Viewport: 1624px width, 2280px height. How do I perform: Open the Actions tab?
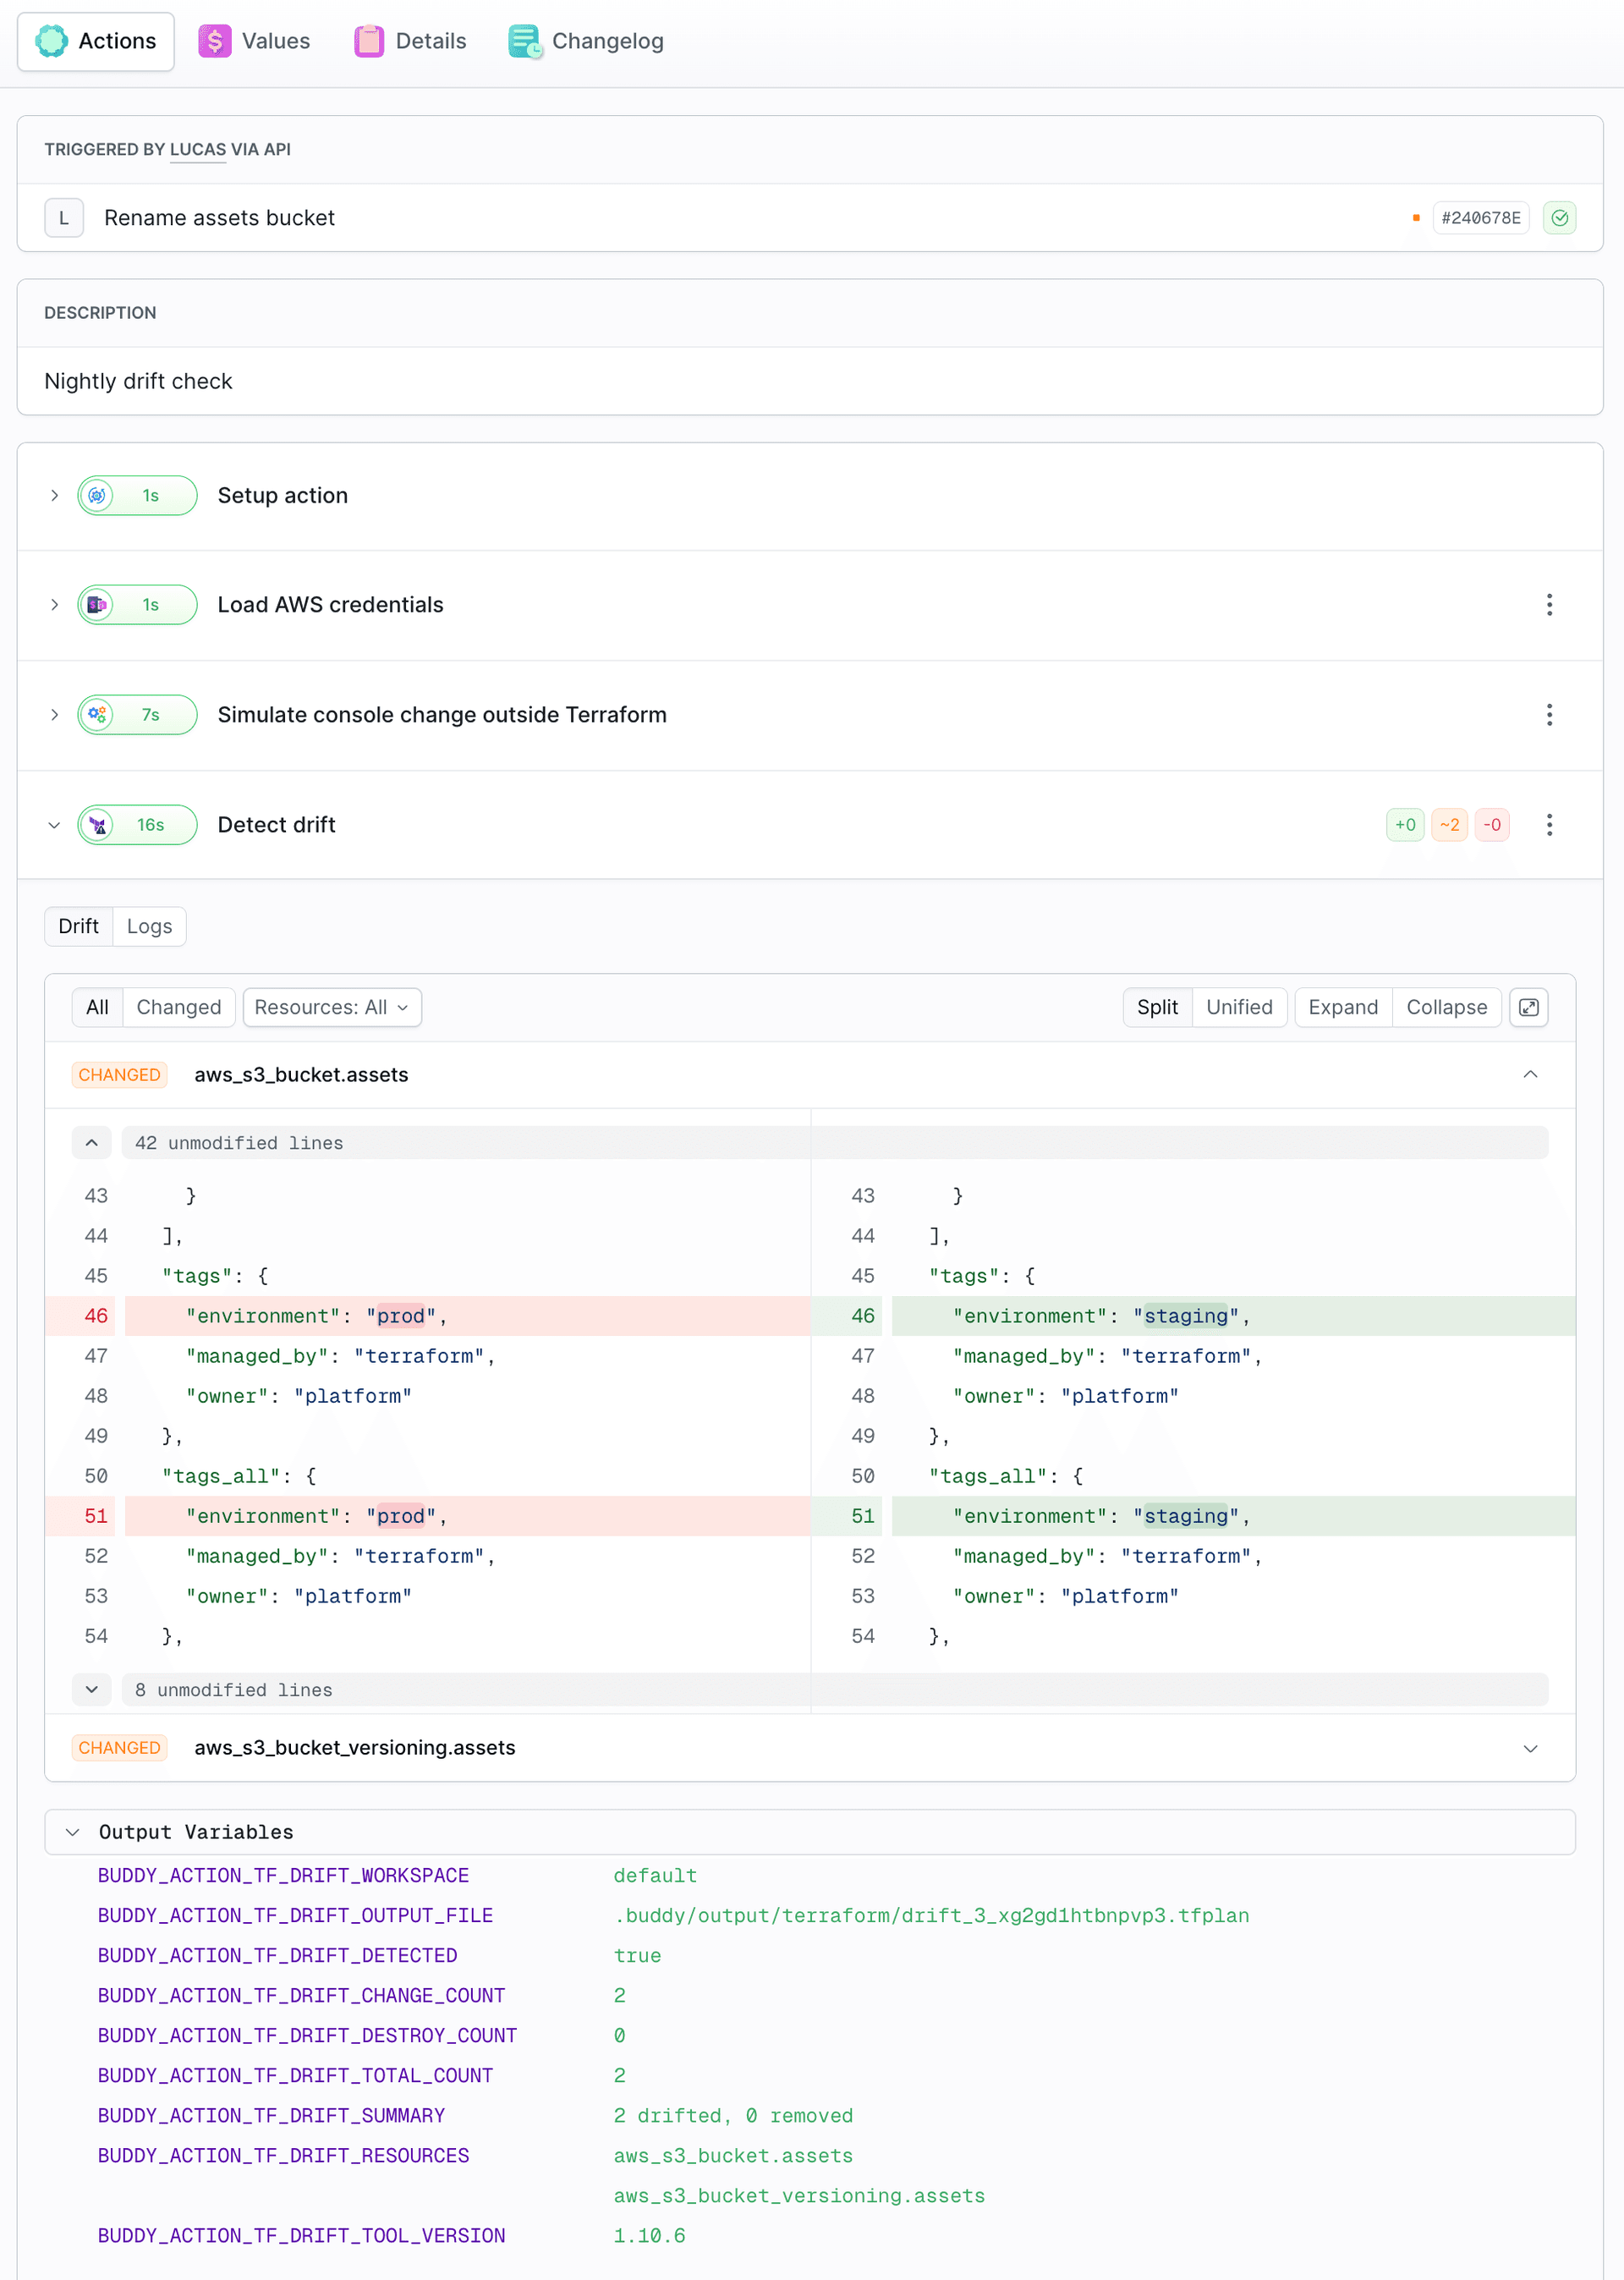[96, 41]
